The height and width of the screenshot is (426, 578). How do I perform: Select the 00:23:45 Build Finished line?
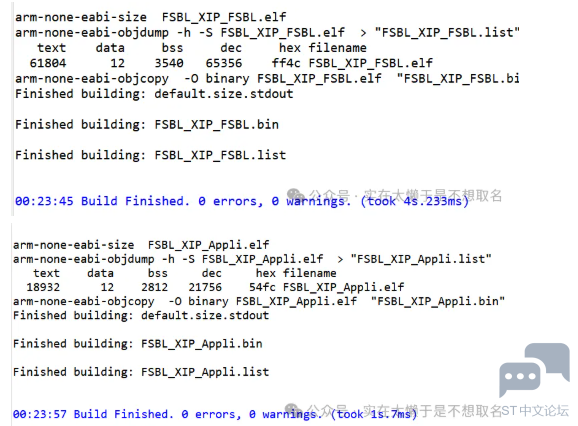[x=242, y=201]
